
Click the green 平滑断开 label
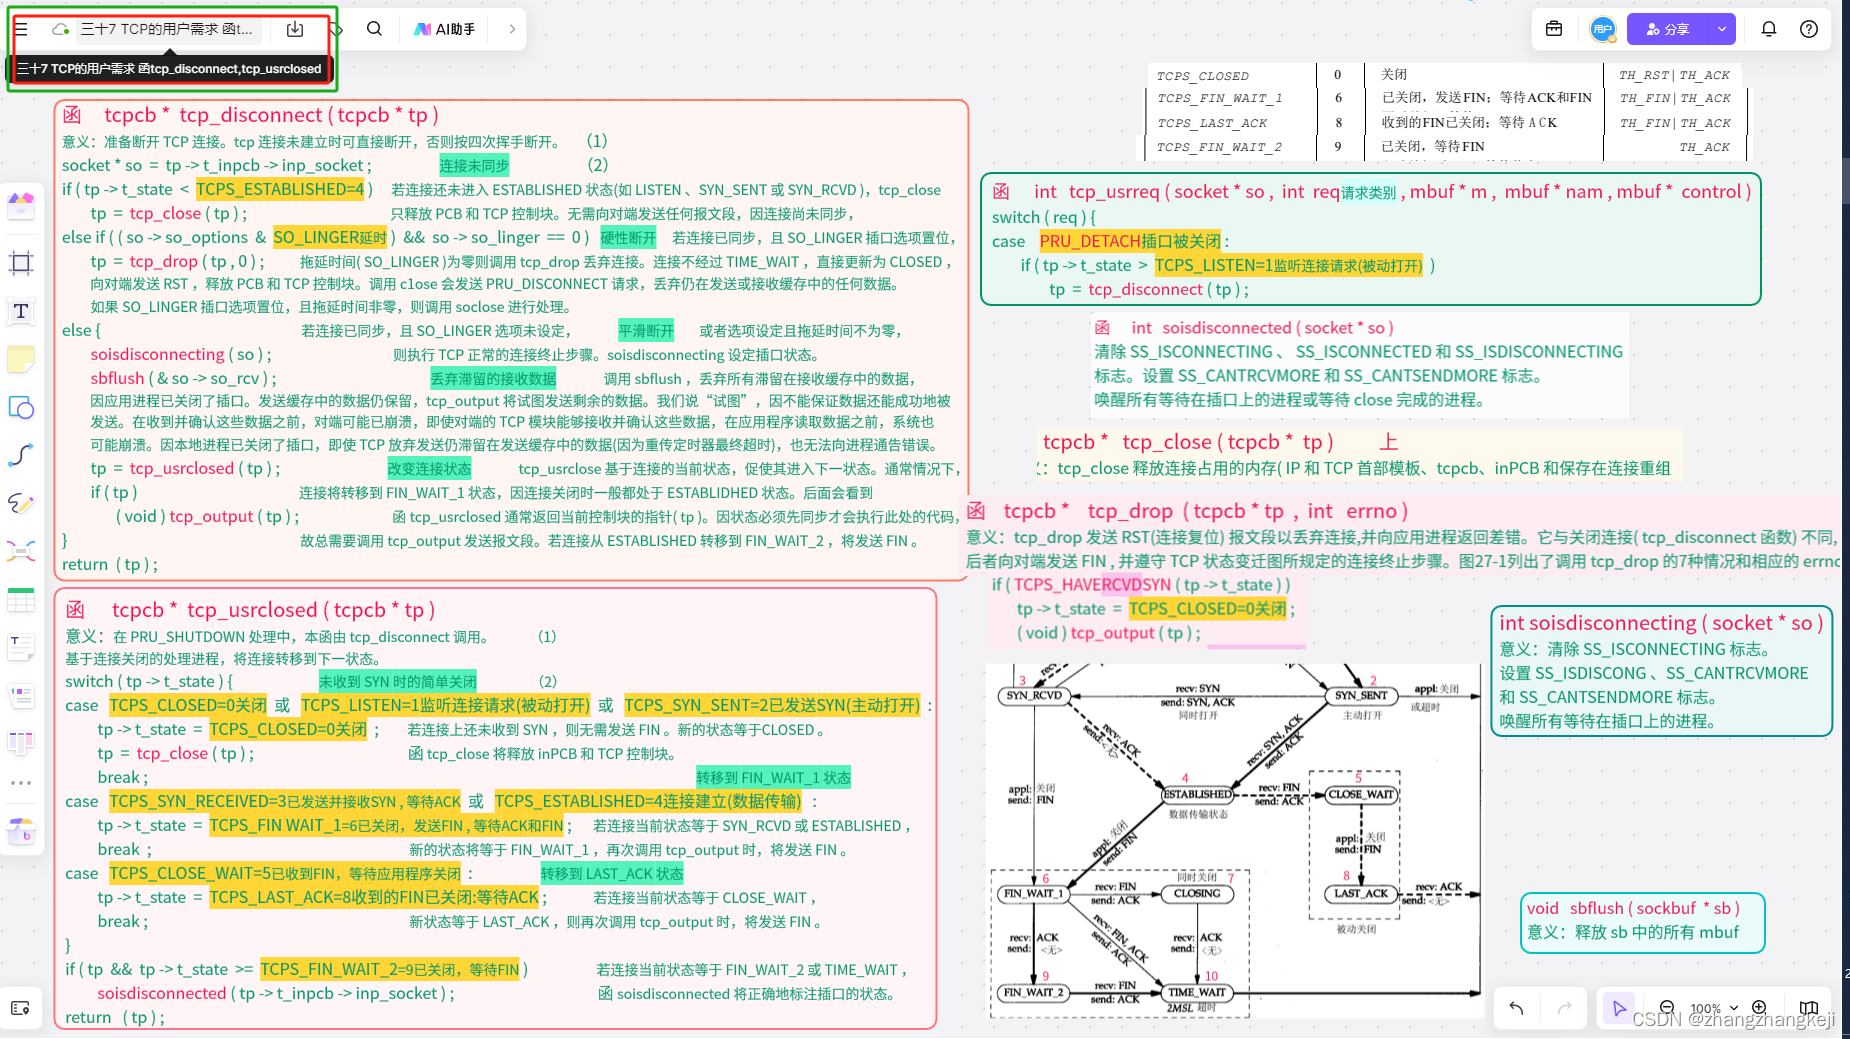pos(646,331)
